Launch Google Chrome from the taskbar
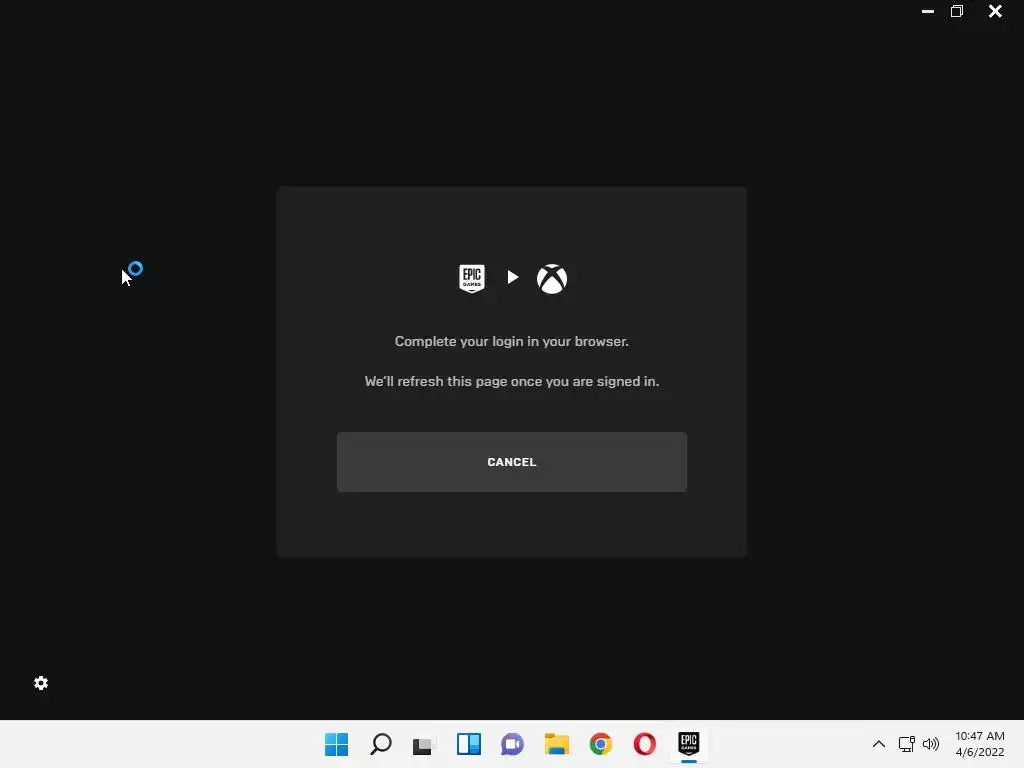This screenshot has height=768, width=1024. pos(601,744)
